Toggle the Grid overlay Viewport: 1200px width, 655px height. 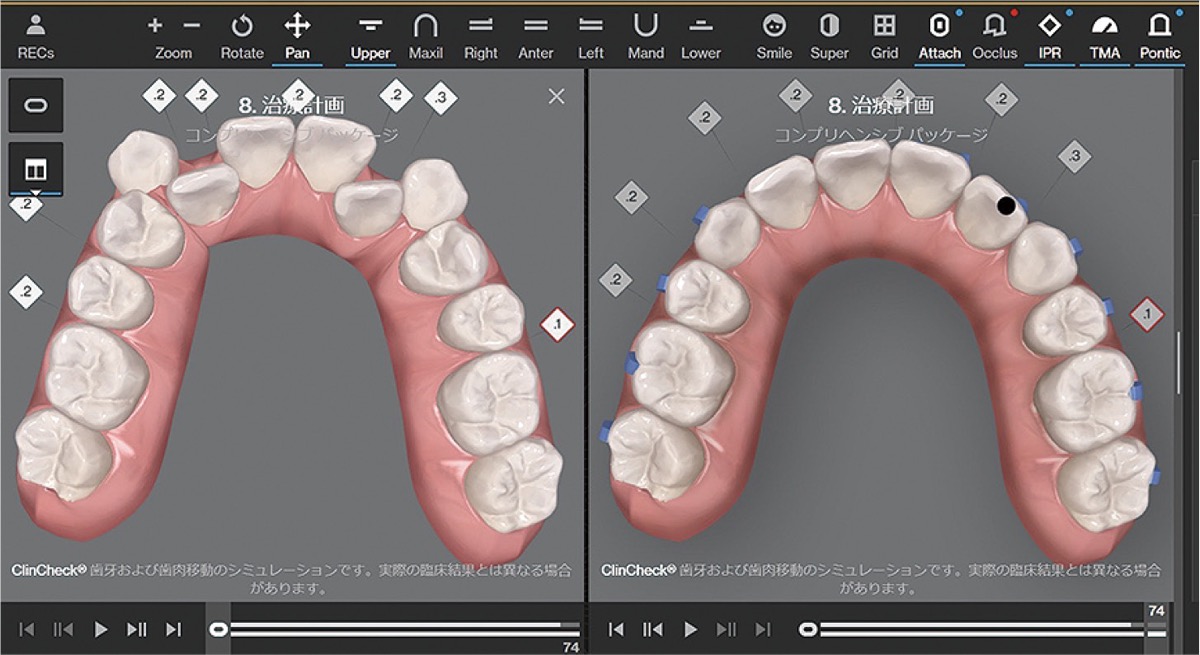(884, 35)
